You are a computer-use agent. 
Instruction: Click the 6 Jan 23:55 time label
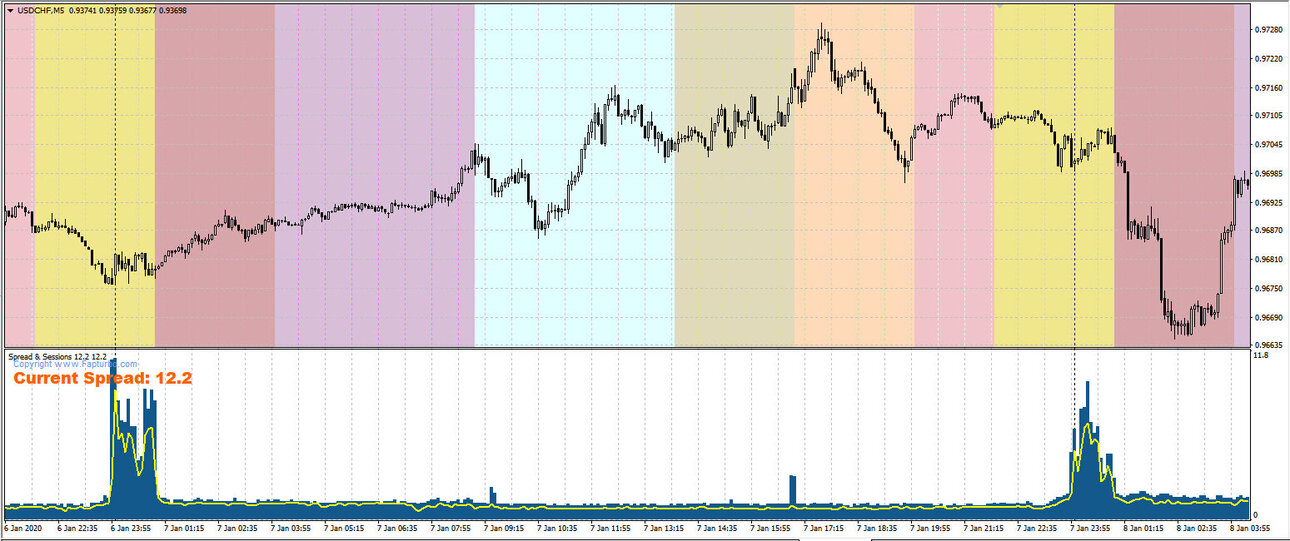[x=129, y=527]
